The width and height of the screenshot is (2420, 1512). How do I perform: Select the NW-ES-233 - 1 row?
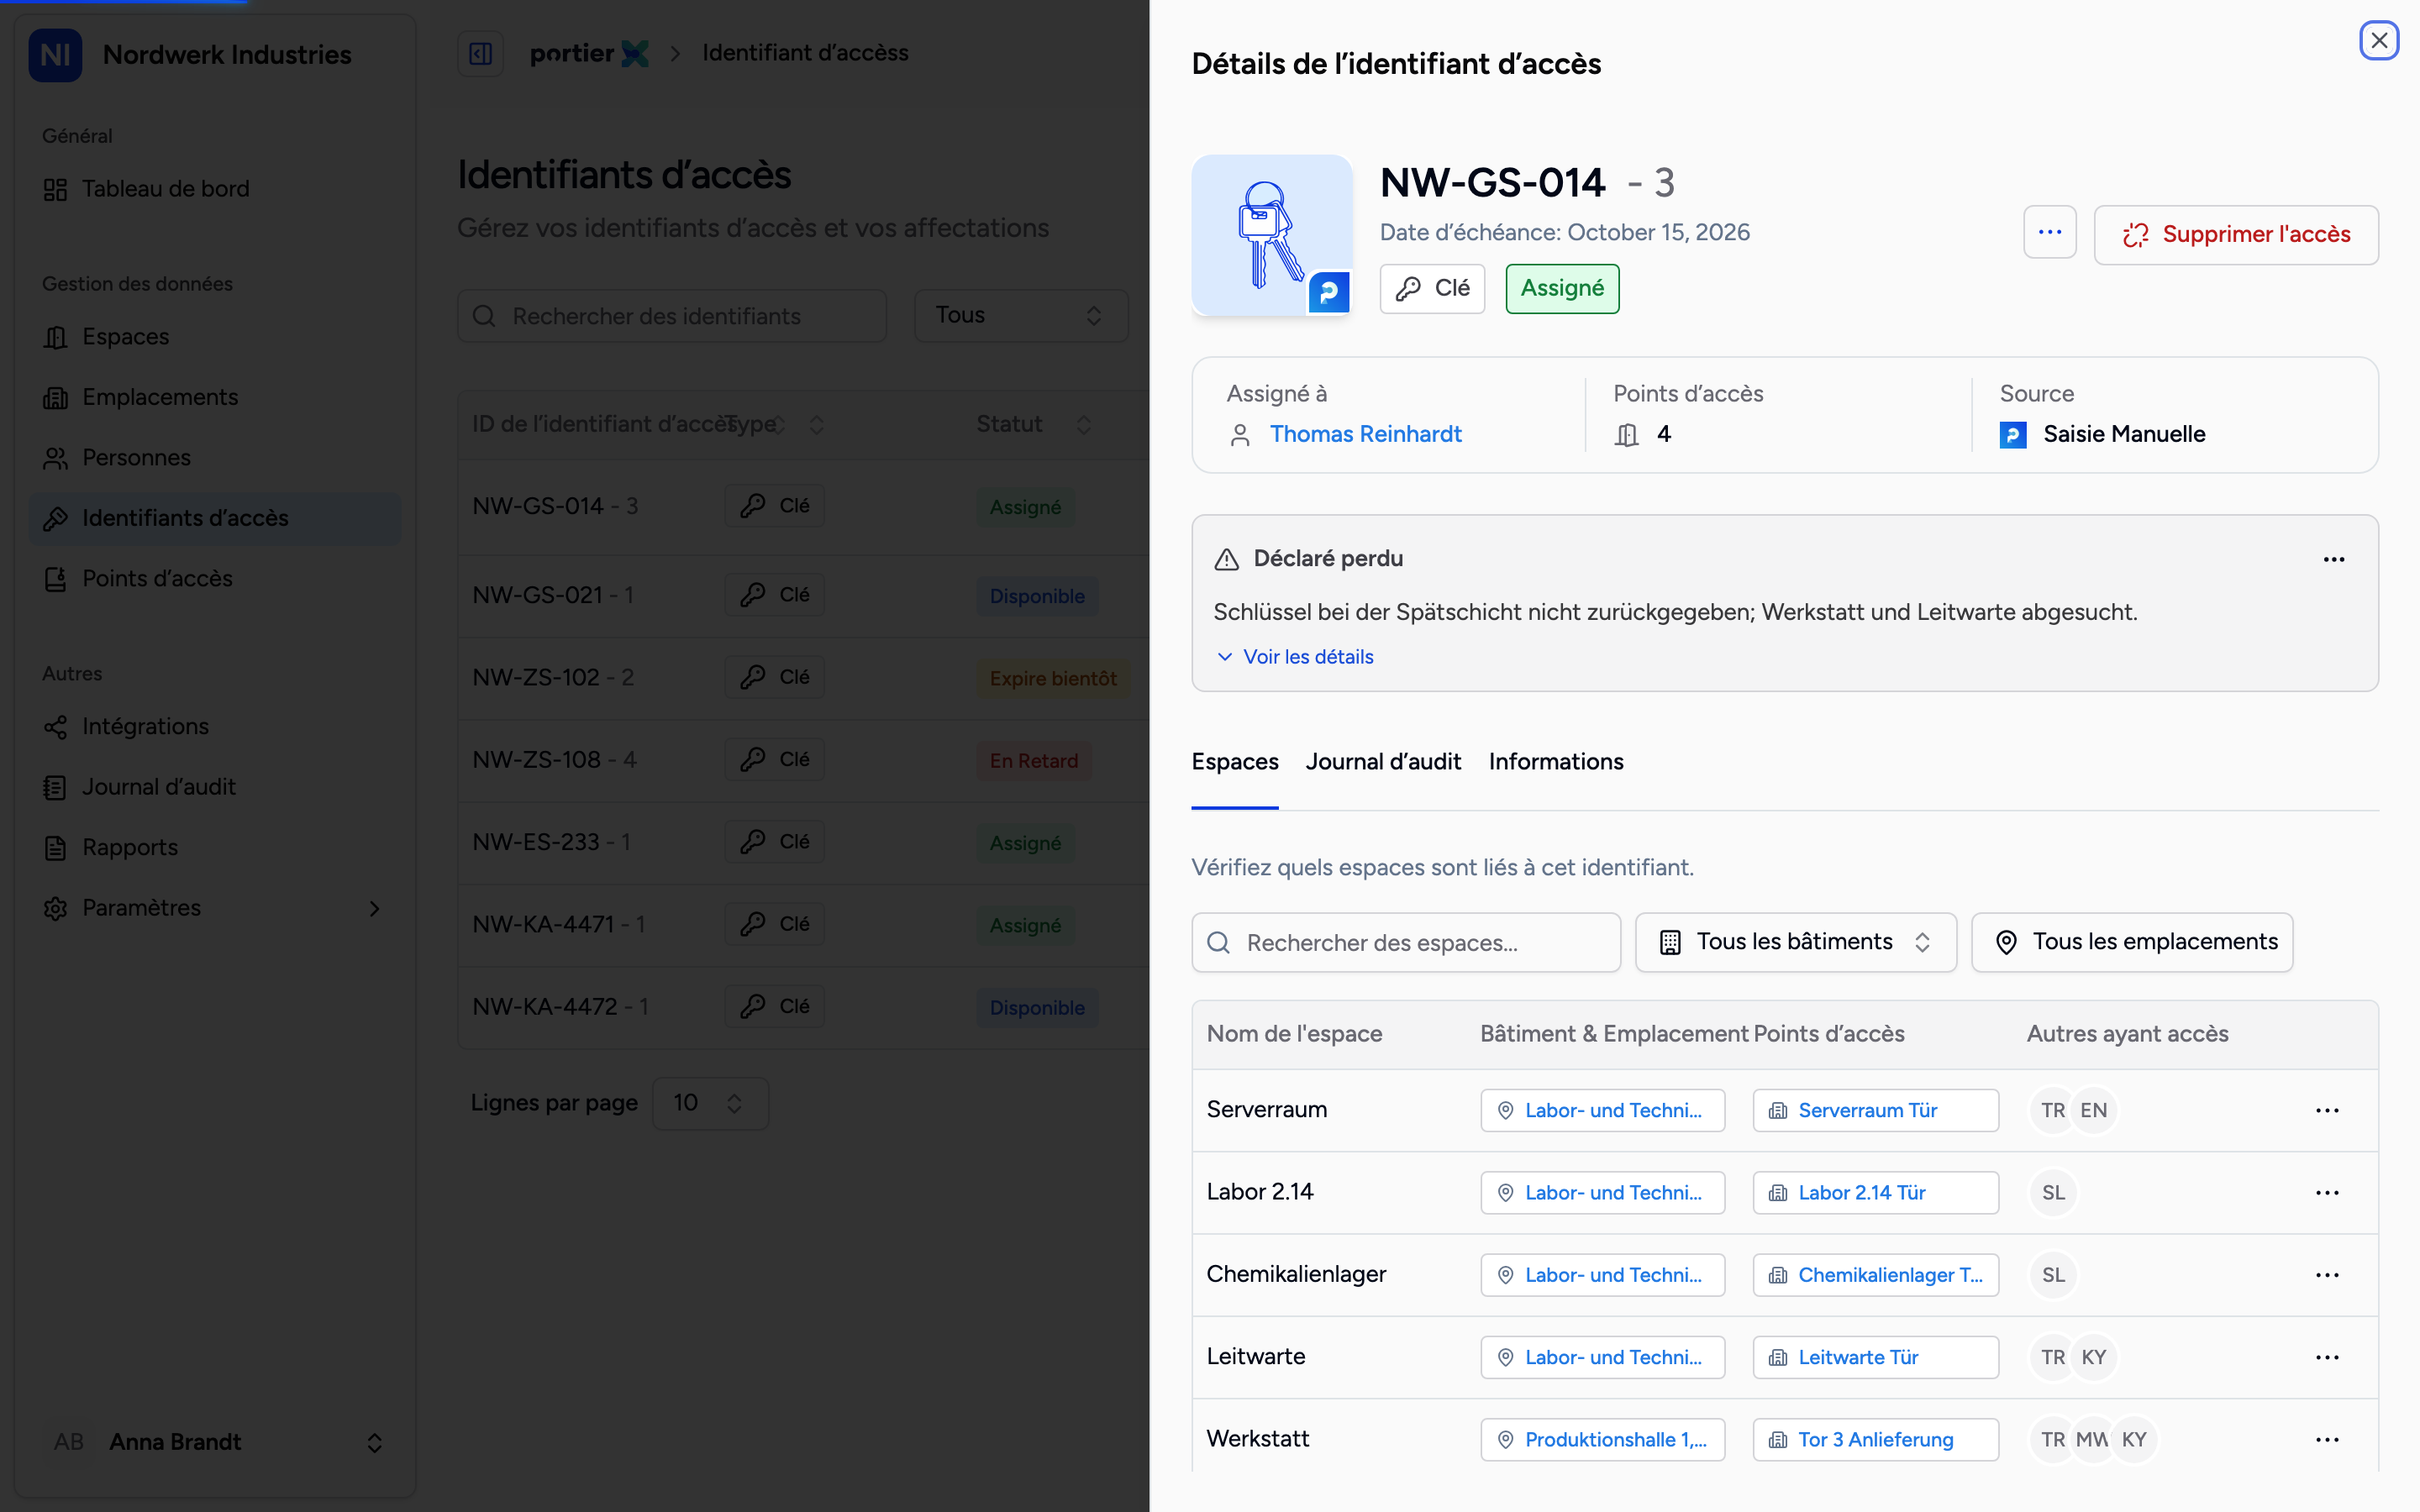pos(803,843)
